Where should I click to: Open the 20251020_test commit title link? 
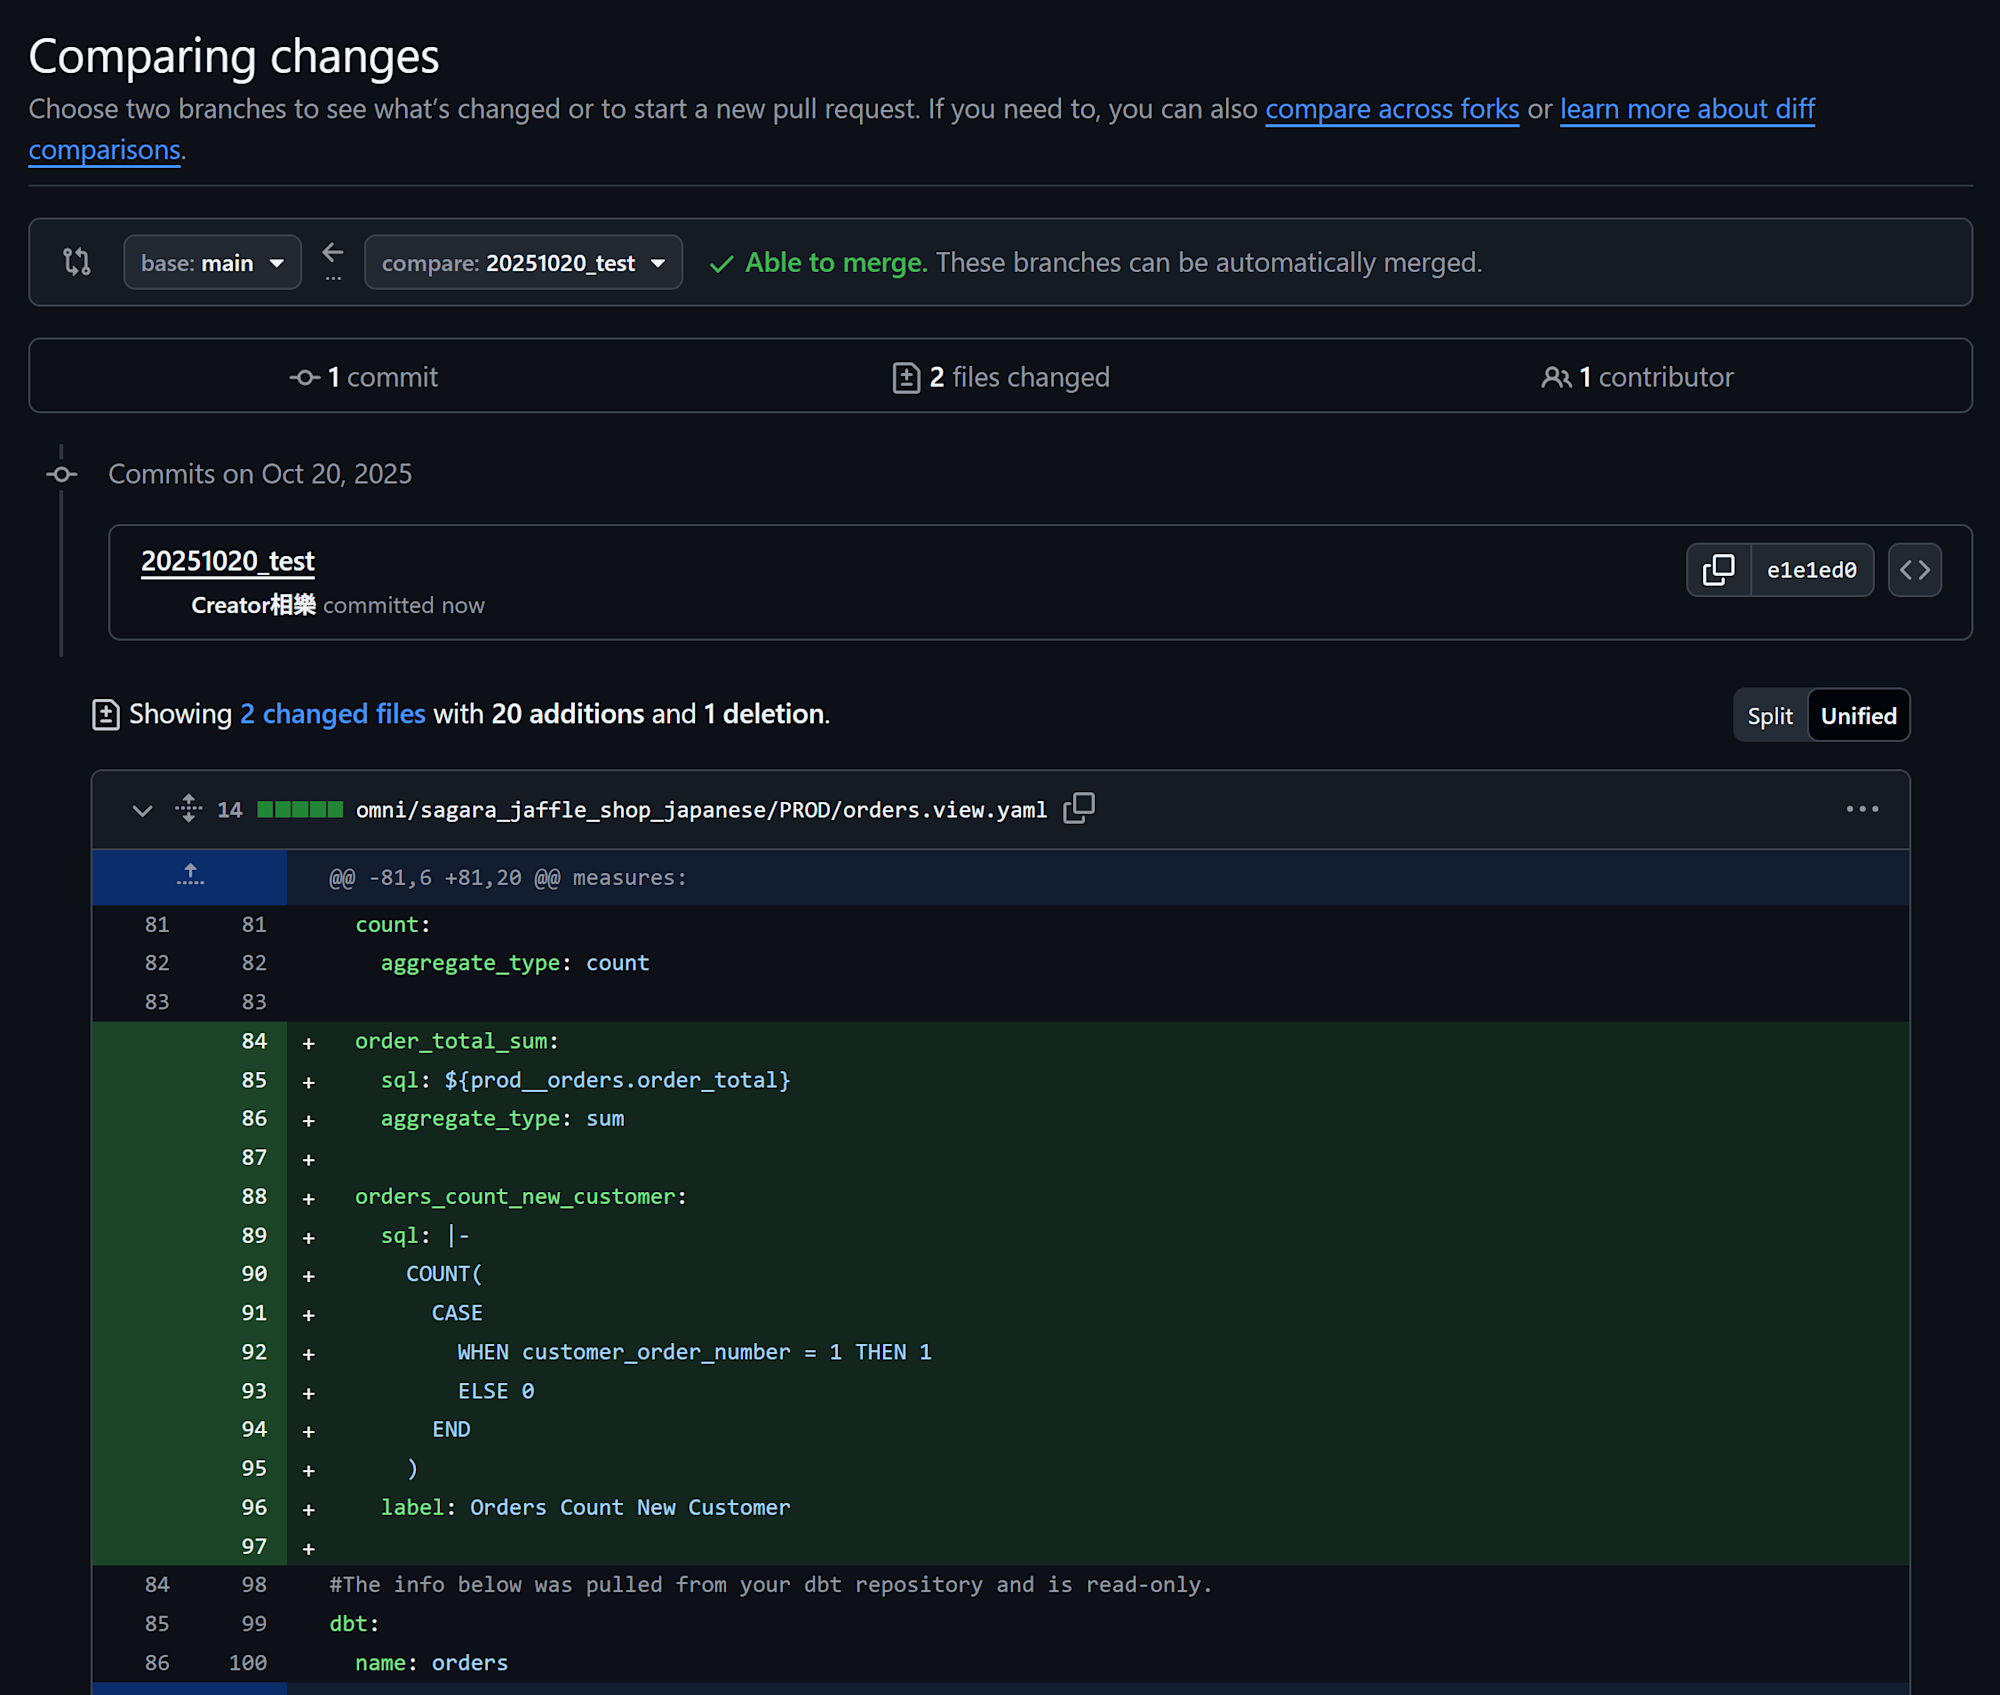click(x=228, y=561)
